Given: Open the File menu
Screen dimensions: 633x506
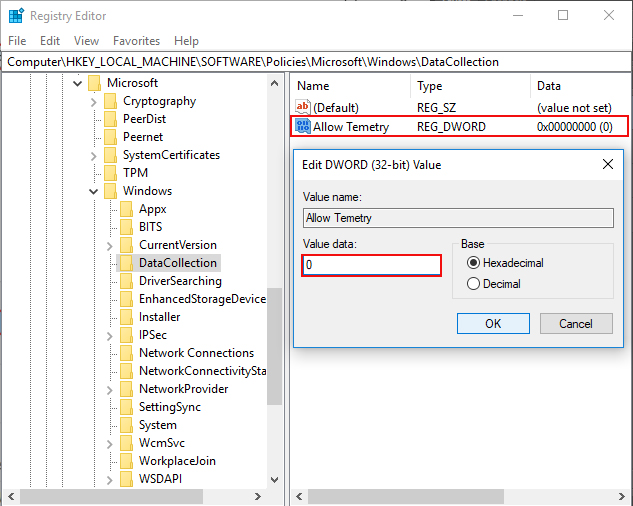Looking at the screenshot, I should [x=17, y=41].
